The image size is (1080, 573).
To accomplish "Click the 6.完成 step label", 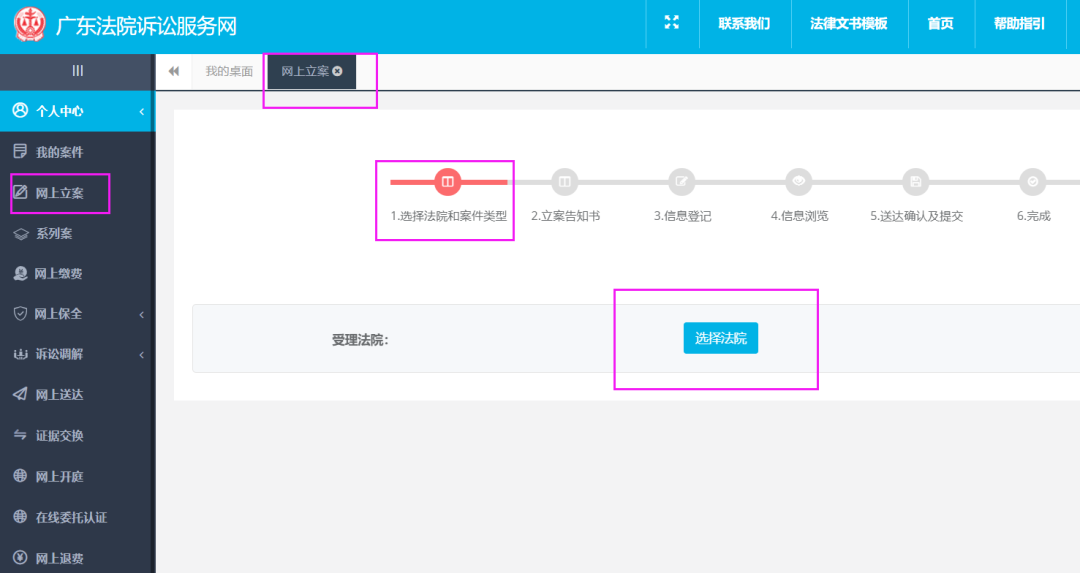I will (x=1034, y=216).
